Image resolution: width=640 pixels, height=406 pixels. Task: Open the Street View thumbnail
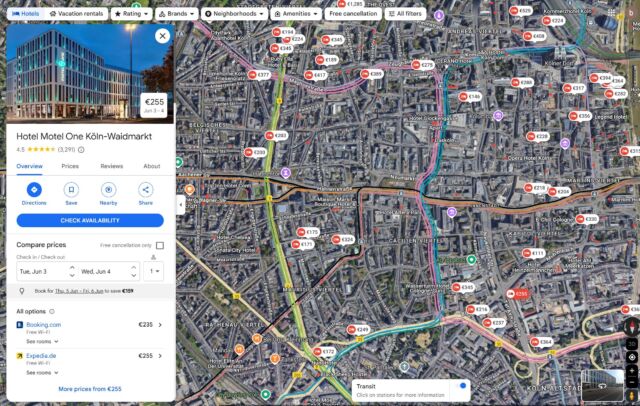(602, 385)
